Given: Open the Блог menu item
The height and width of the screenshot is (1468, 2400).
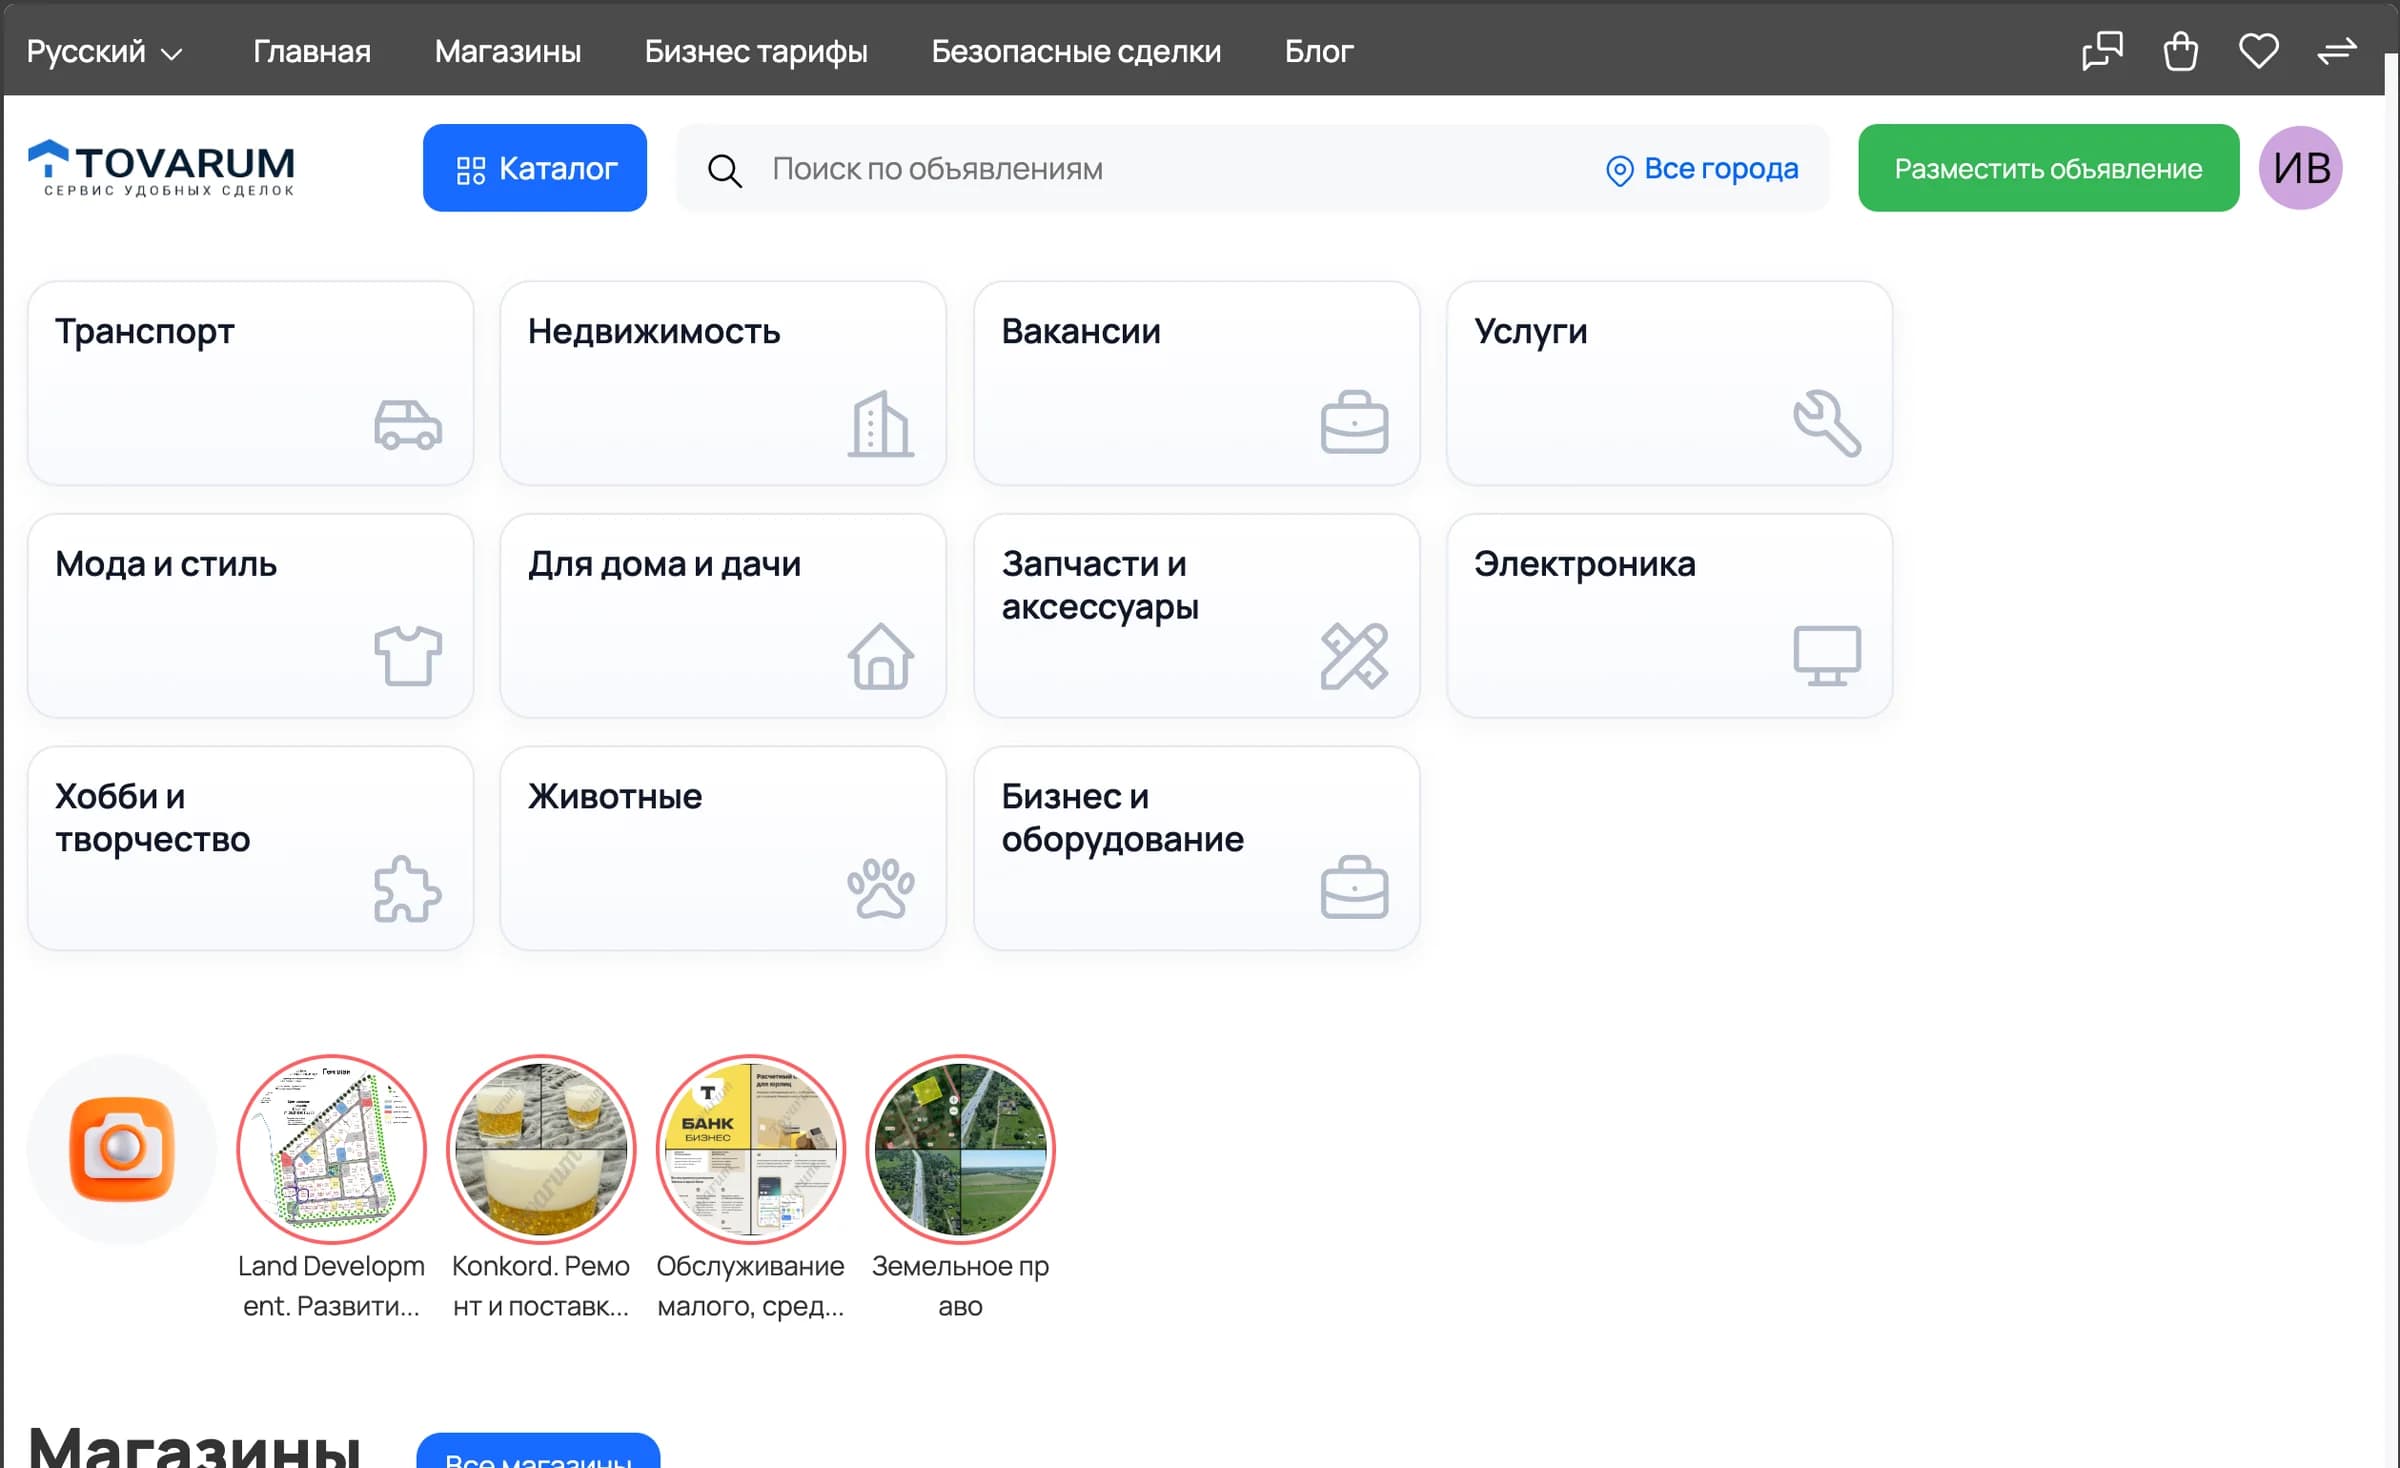Looking at the screenshot, I should point(1318,51).
